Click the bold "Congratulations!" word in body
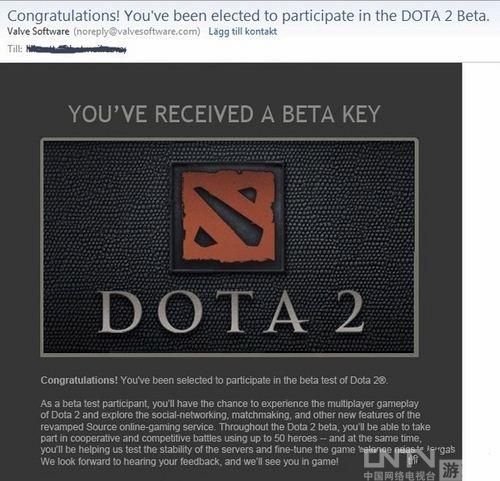The width and height of the screenshot is (500, 481). [x=79, y=380]
